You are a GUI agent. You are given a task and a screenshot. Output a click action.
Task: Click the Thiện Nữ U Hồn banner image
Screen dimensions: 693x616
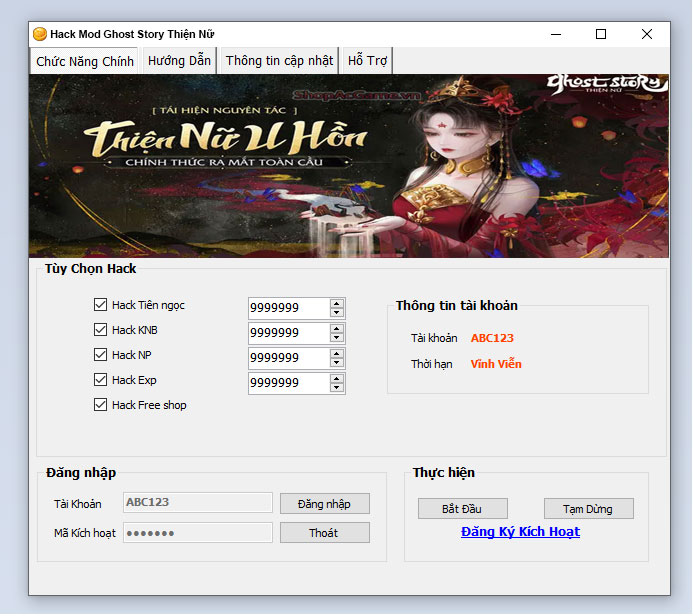pyautogui.click(x=349, y=166)
